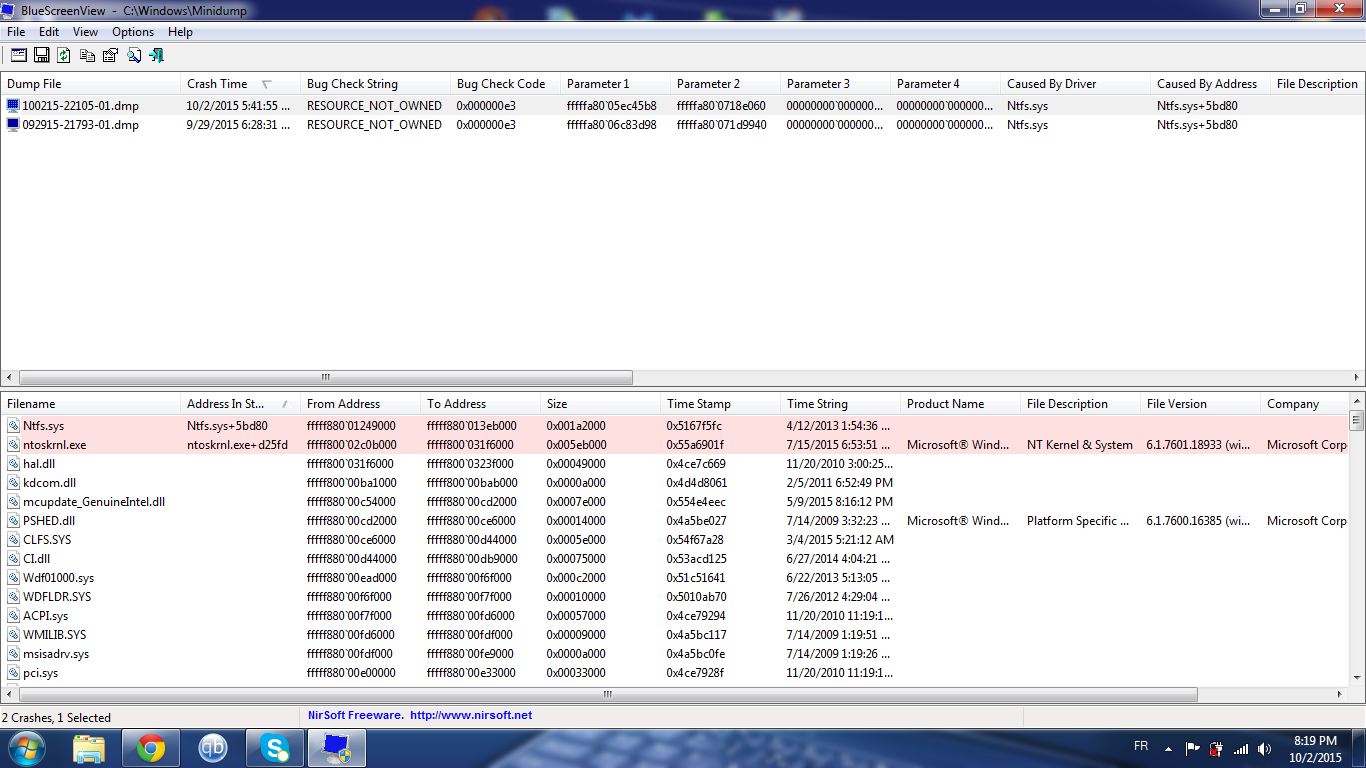This screenshot has height=768, width=1366.
Task: Click the Time Stamp column header
Action: click(x=720, y=404)
